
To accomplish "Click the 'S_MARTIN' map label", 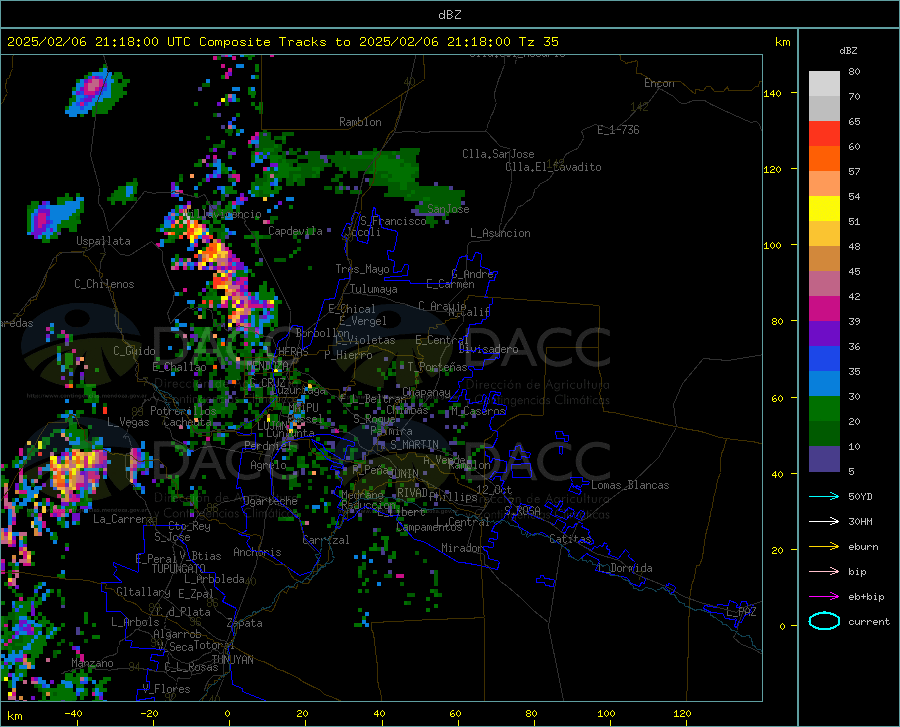I will (x=414, y=445).
